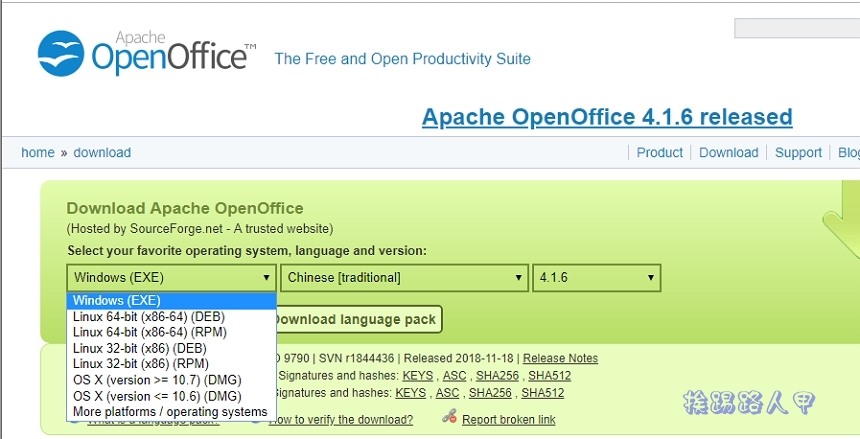Select Linux 64-bit (x86-64) (RPM) option
Viewport: 860px width, 439px height.
tap(171, 332)
